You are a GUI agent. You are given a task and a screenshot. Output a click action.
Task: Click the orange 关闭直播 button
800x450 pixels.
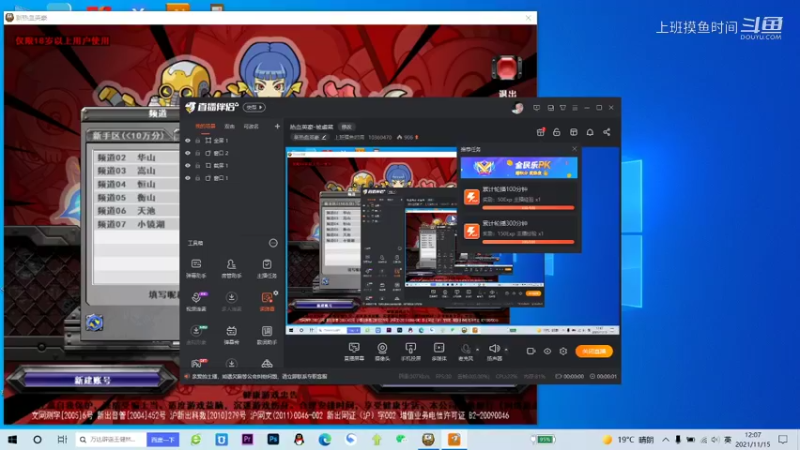[594, 351]
